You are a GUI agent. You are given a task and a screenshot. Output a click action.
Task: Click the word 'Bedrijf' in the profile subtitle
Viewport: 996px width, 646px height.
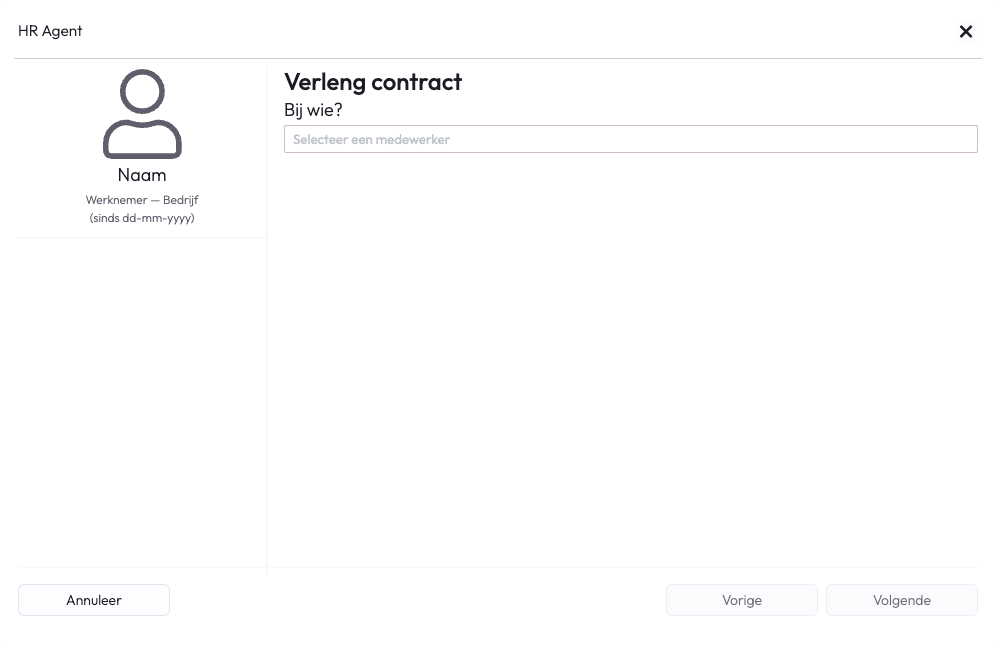(181, 199)
